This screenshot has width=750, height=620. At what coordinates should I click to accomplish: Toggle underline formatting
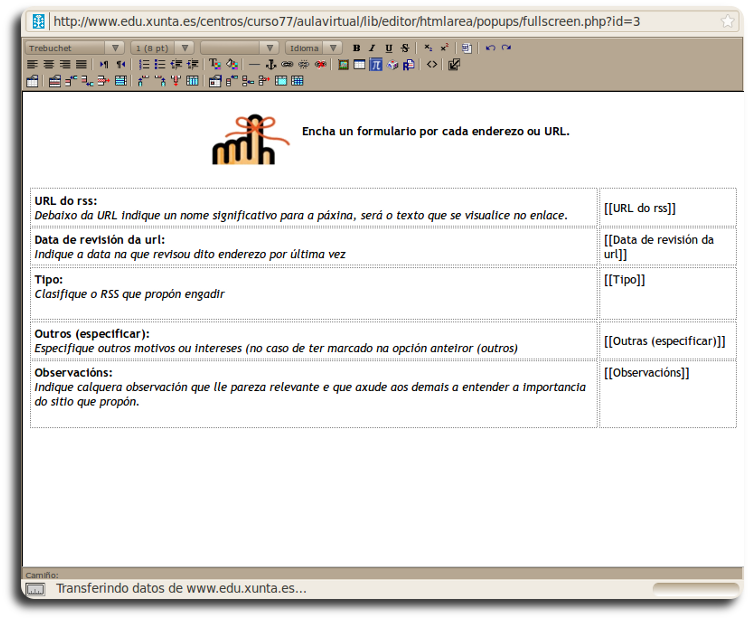click(x=388, y=48)
